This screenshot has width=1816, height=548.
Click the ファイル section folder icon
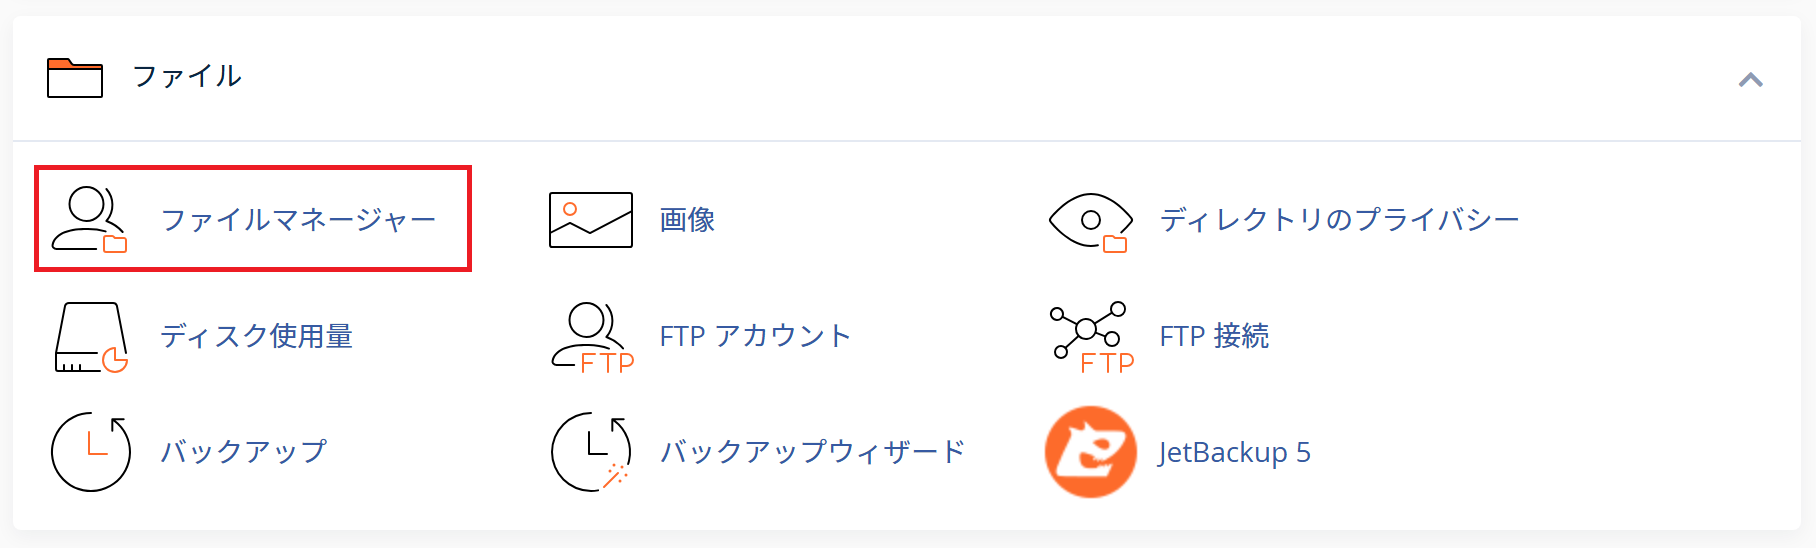point(75,77)
